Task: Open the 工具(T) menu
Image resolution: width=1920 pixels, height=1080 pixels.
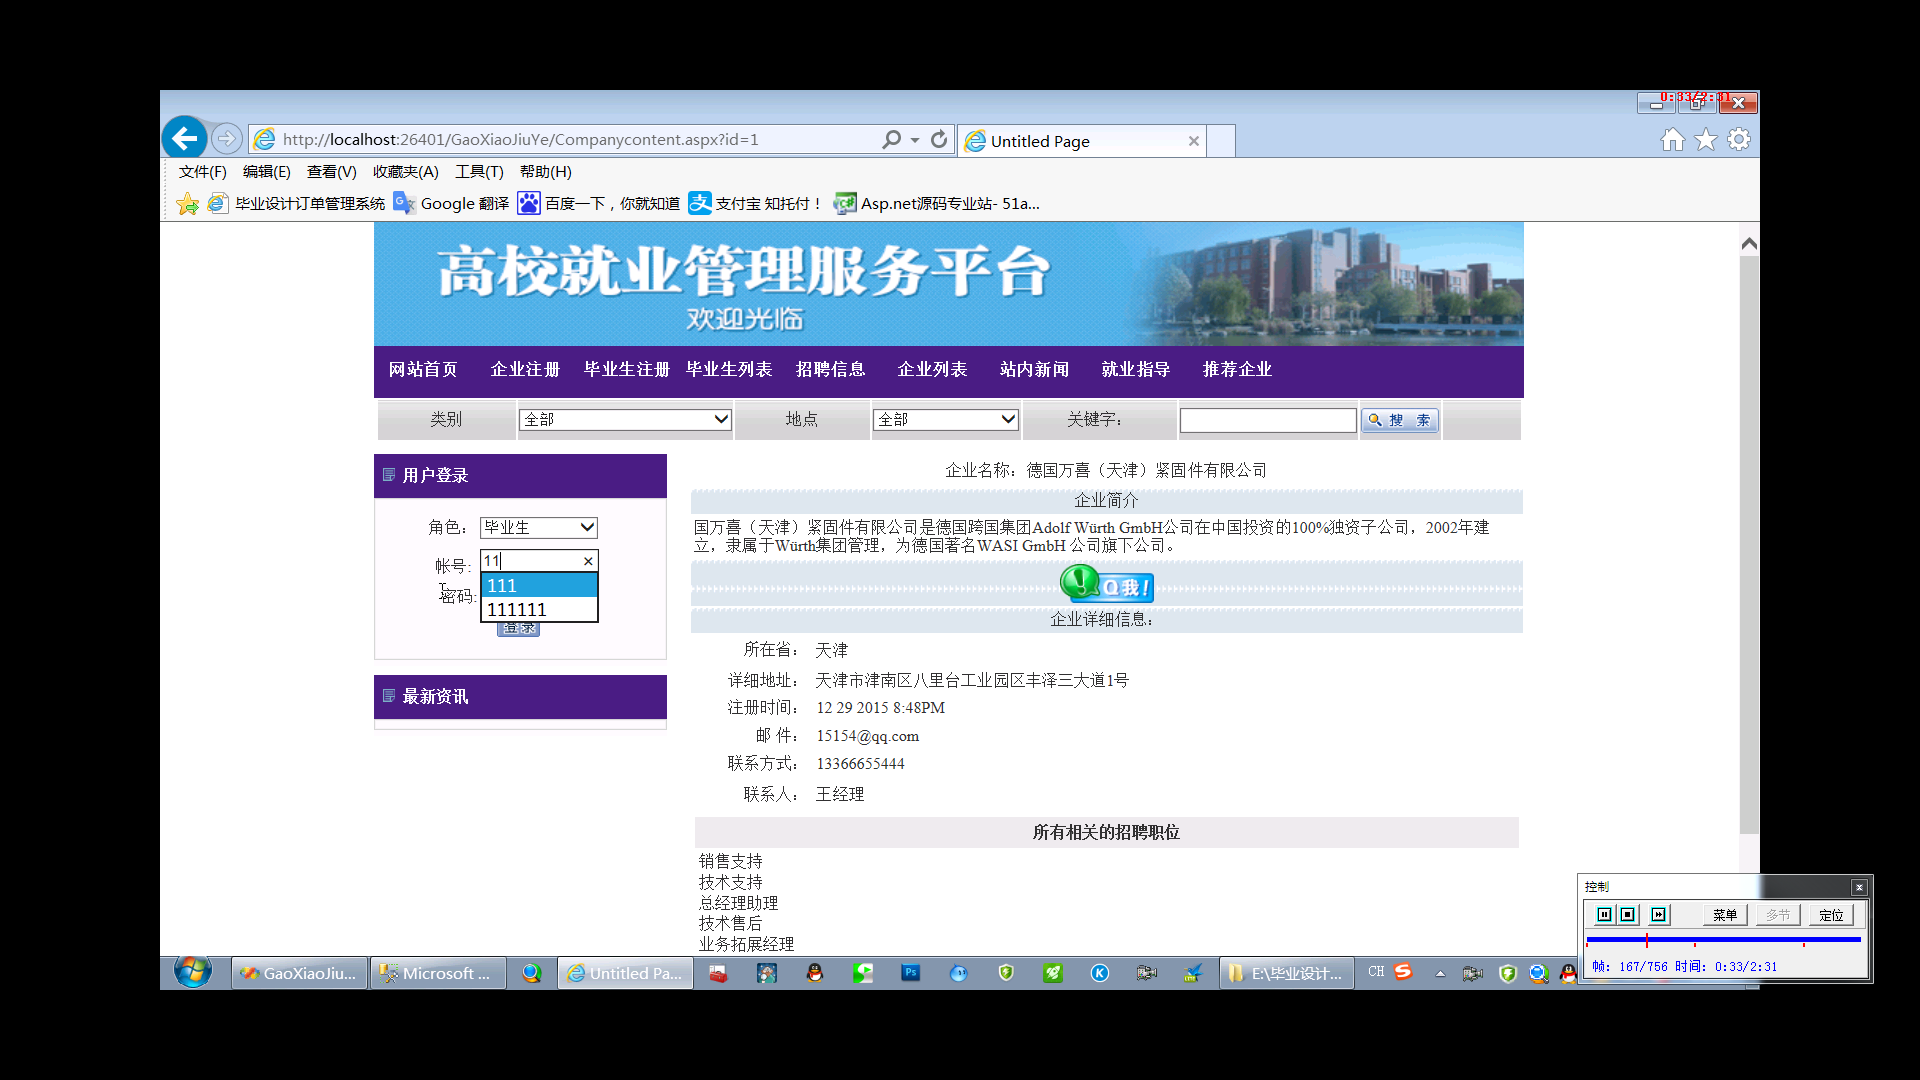Action: point(479,172)
